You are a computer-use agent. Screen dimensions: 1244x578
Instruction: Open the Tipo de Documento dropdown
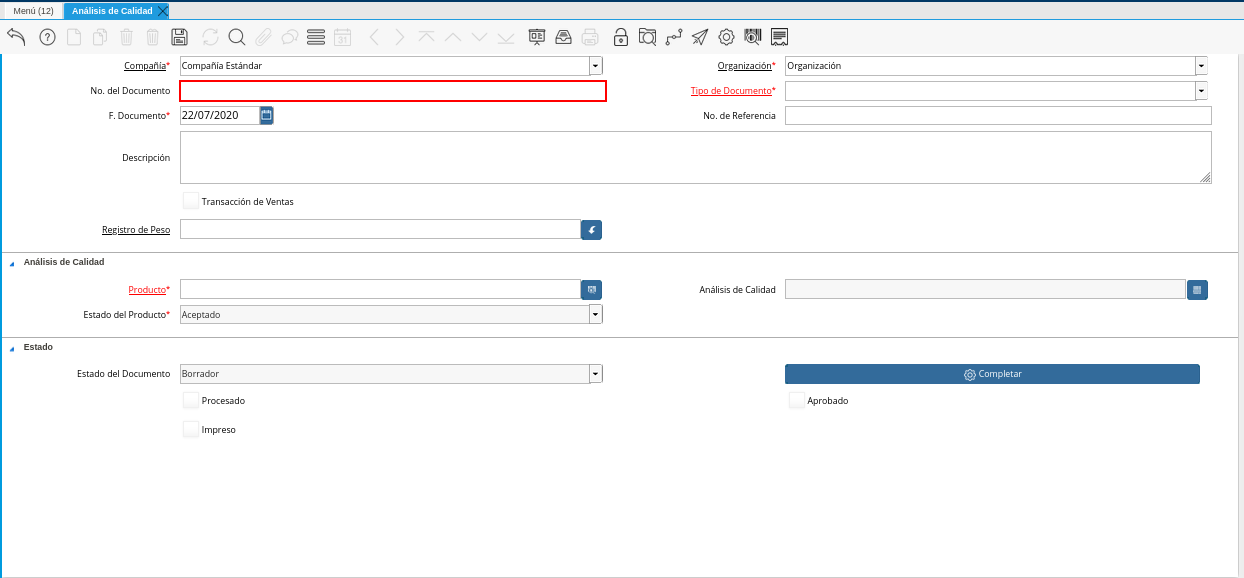pos(1201,91)
